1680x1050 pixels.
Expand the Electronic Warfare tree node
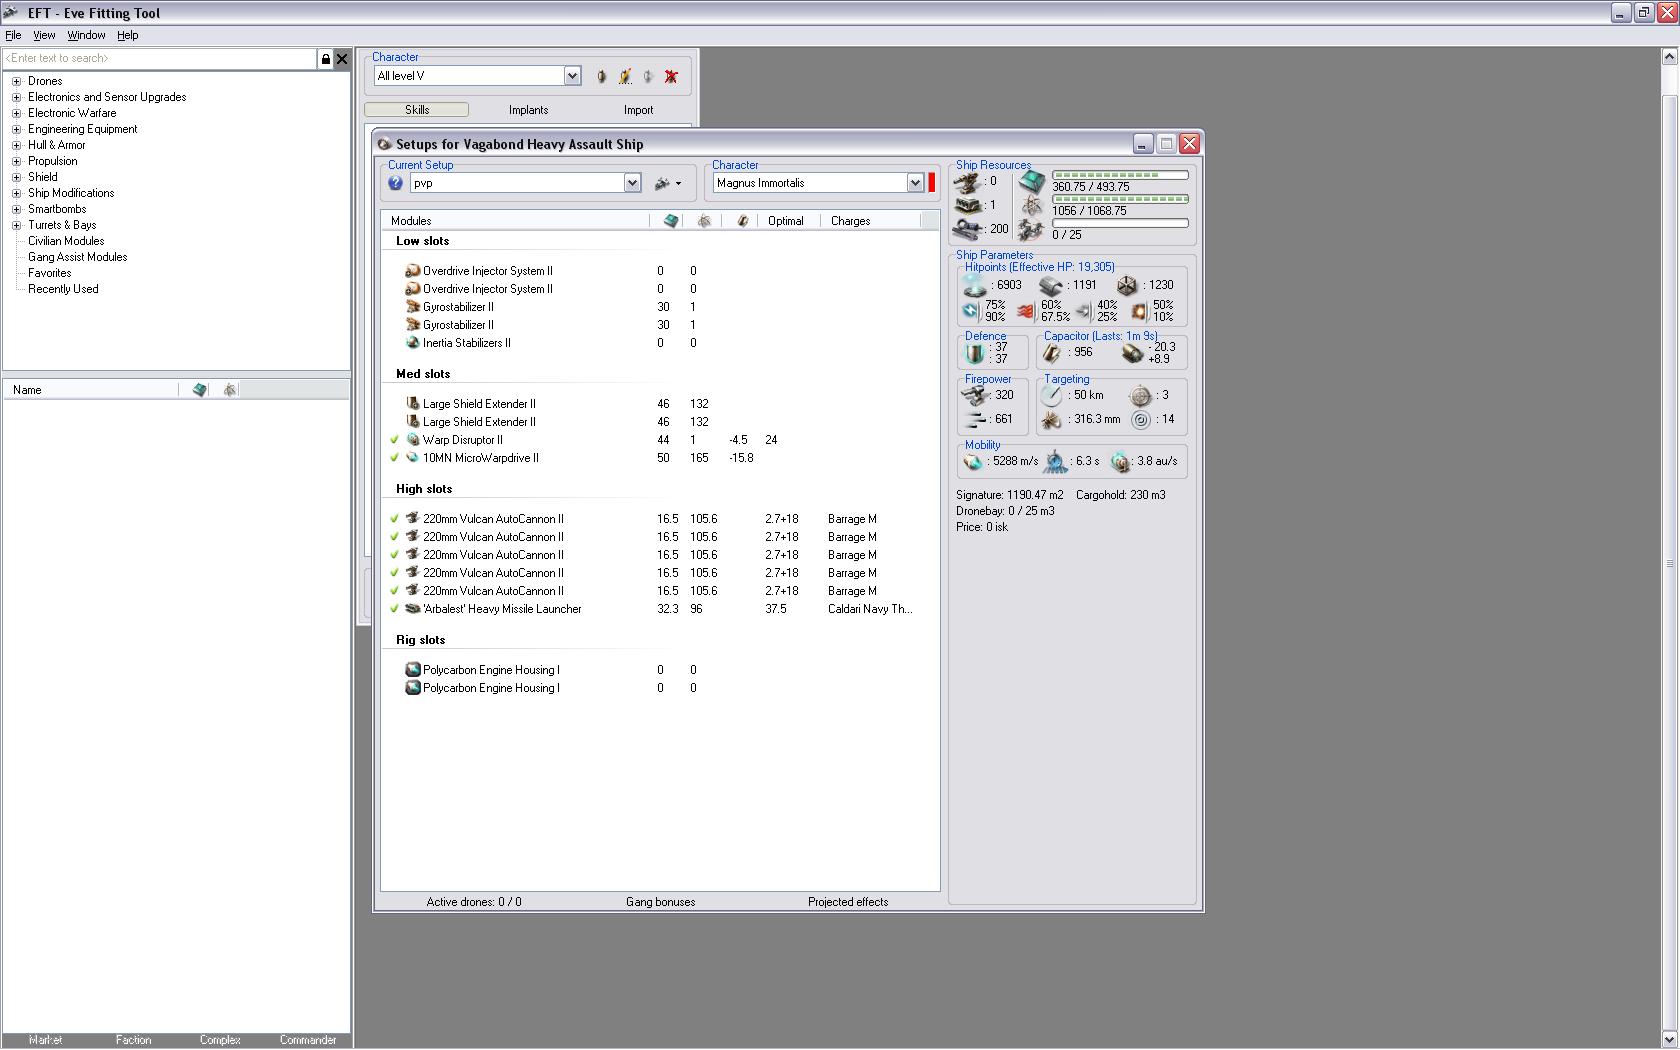click(x=16, y=113)
